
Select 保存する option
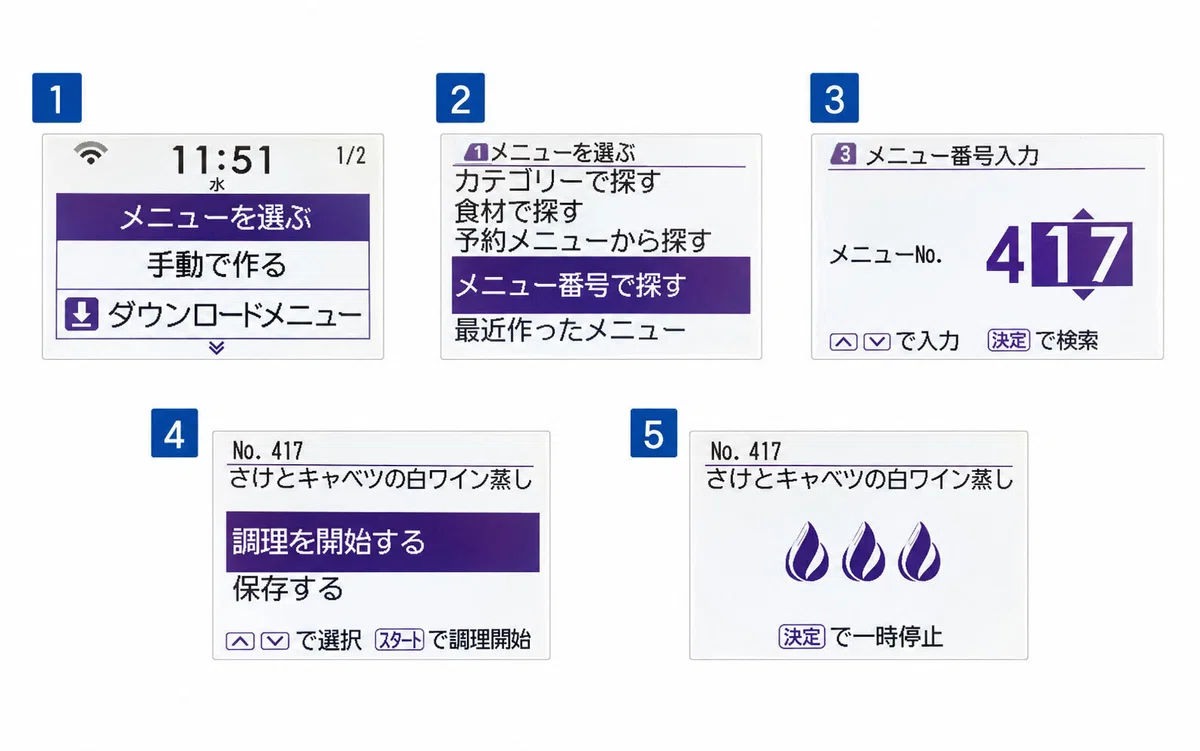(288, 589)
